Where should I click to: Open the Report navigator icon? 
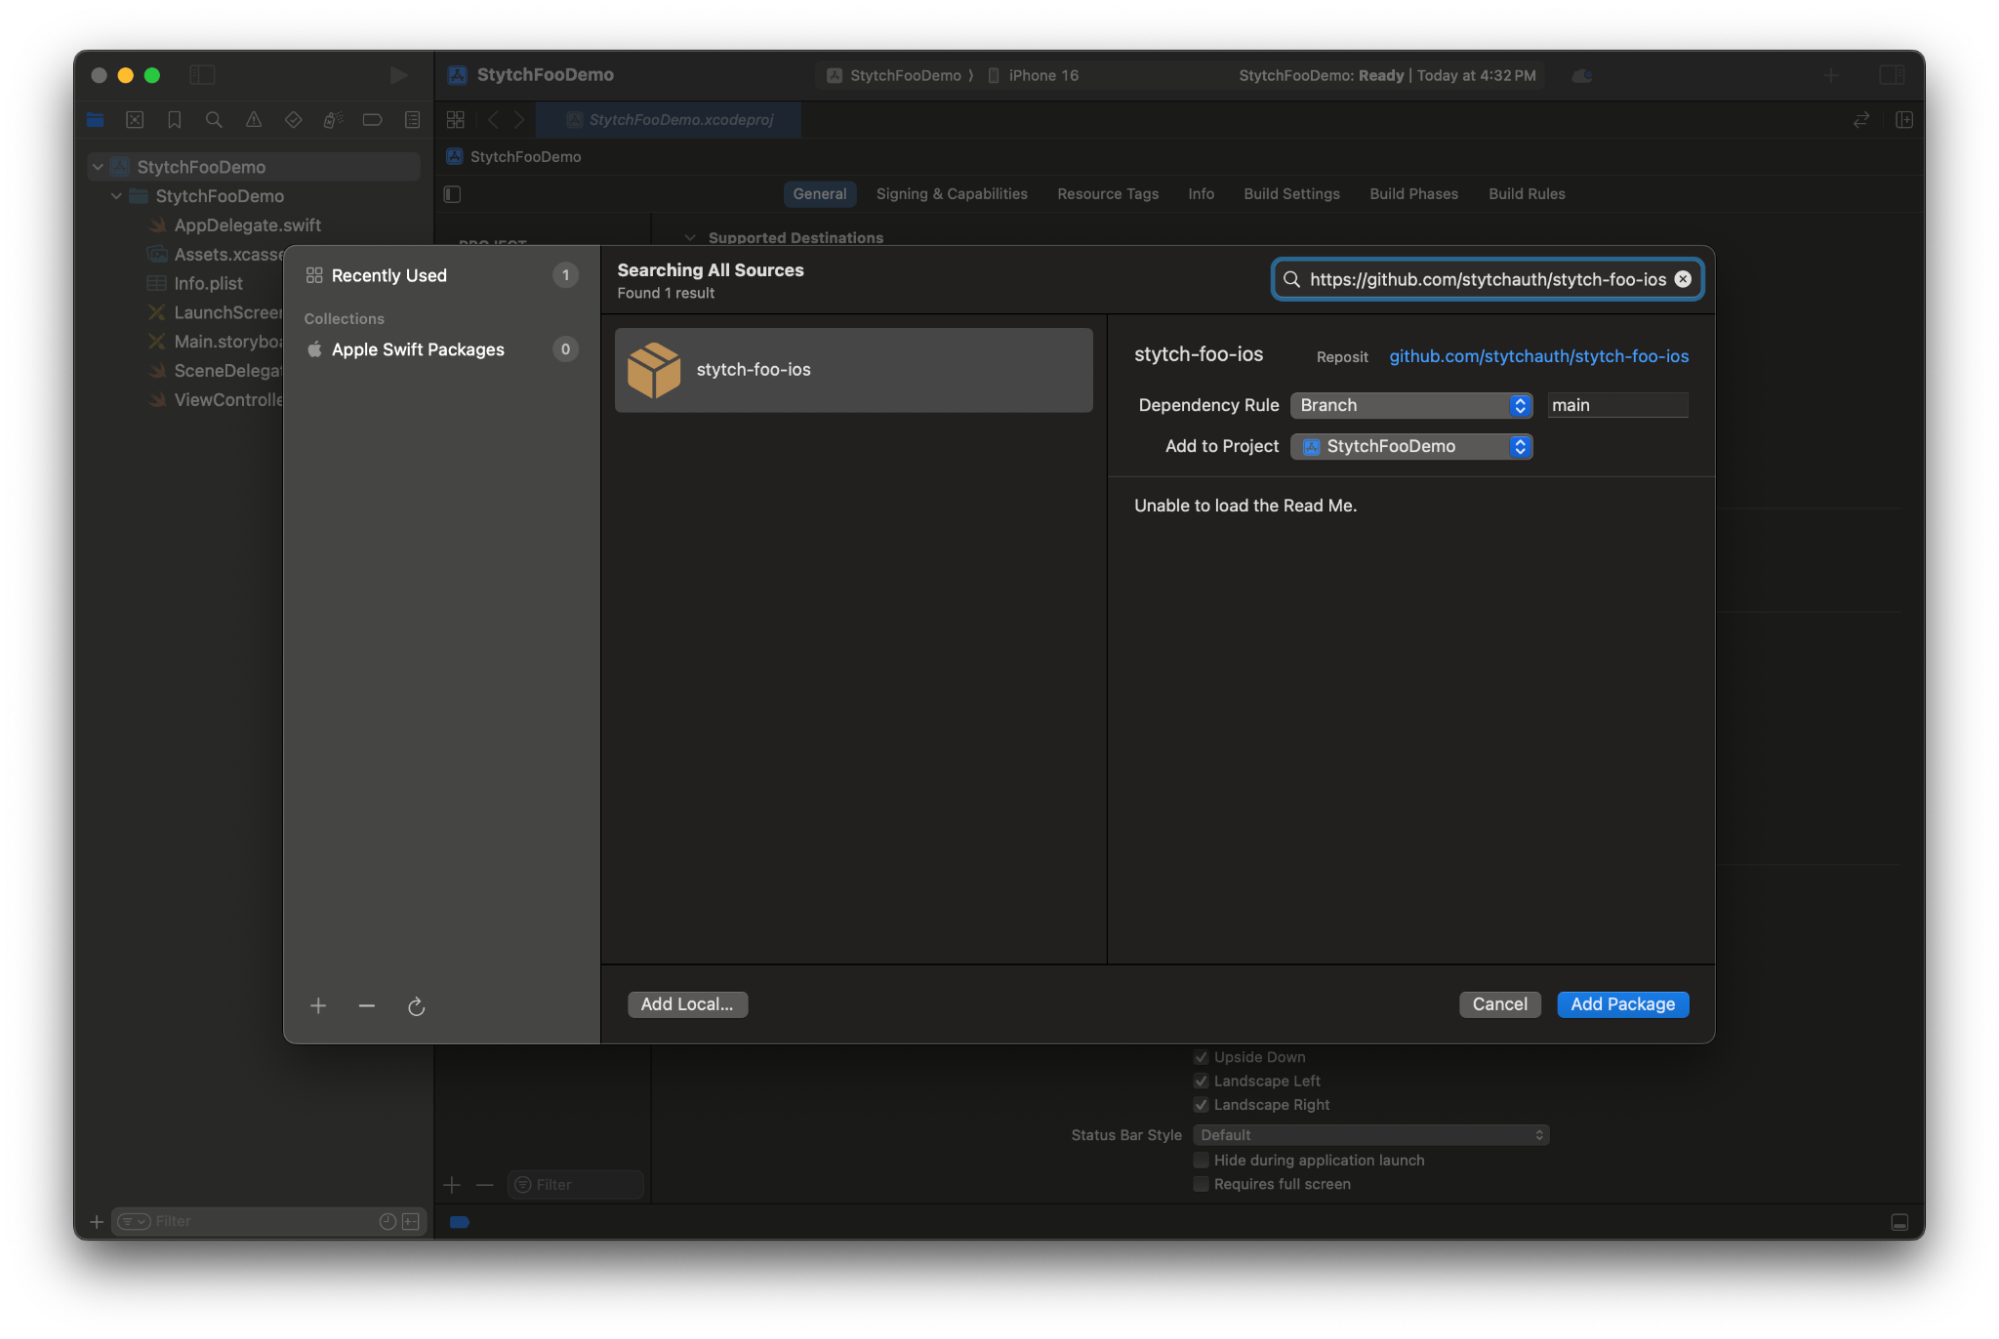pos(412,120)
